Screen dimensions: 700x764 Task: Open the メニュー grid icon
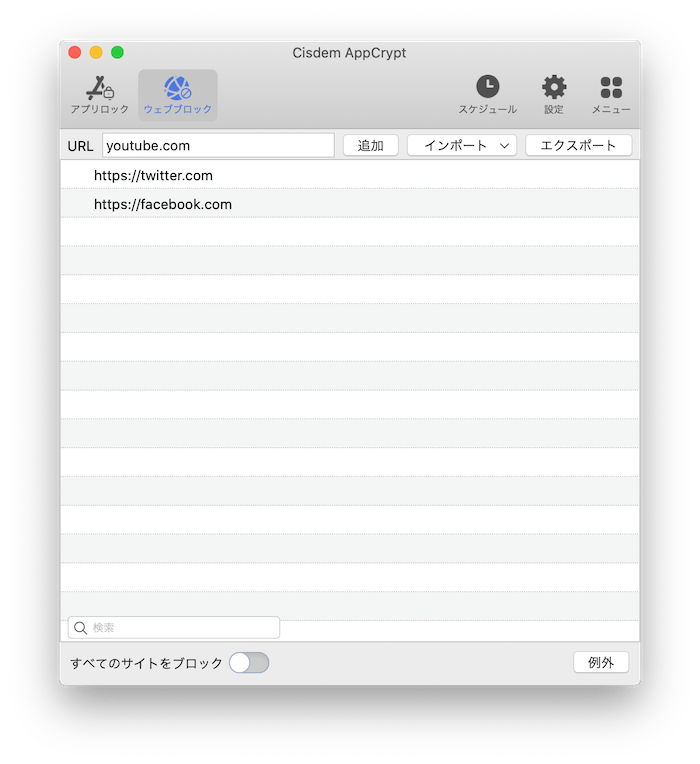(611, 88)
